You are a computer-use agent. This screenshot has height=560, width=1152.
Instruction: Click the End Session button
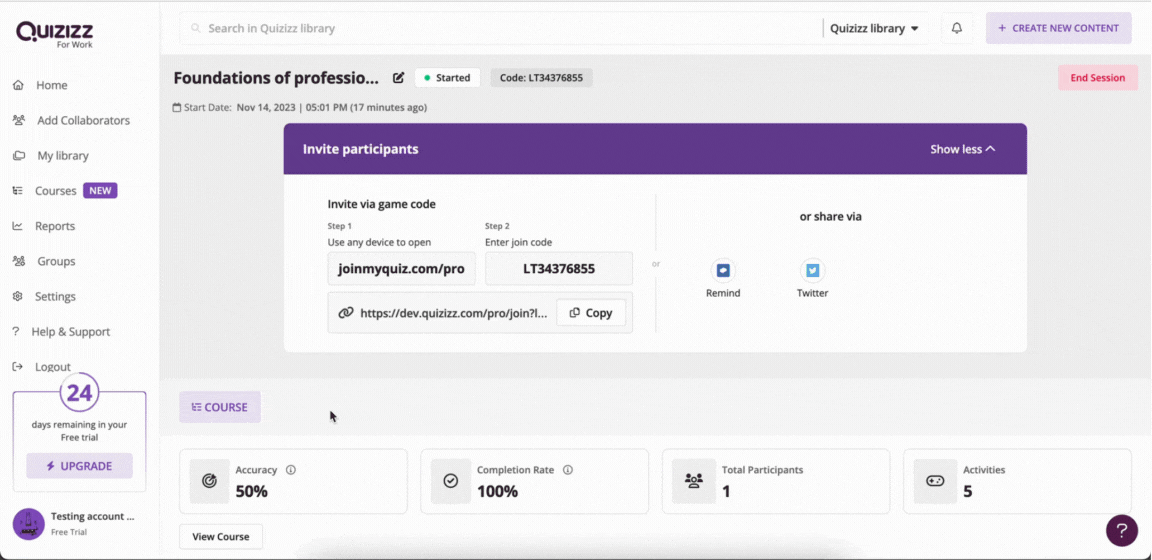pyautogui.click(x=1098, y=78)
